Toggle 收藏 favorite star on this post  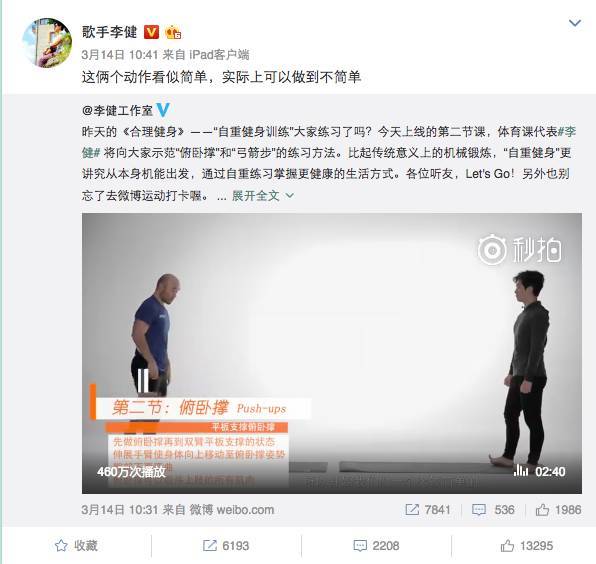[76, 545]
